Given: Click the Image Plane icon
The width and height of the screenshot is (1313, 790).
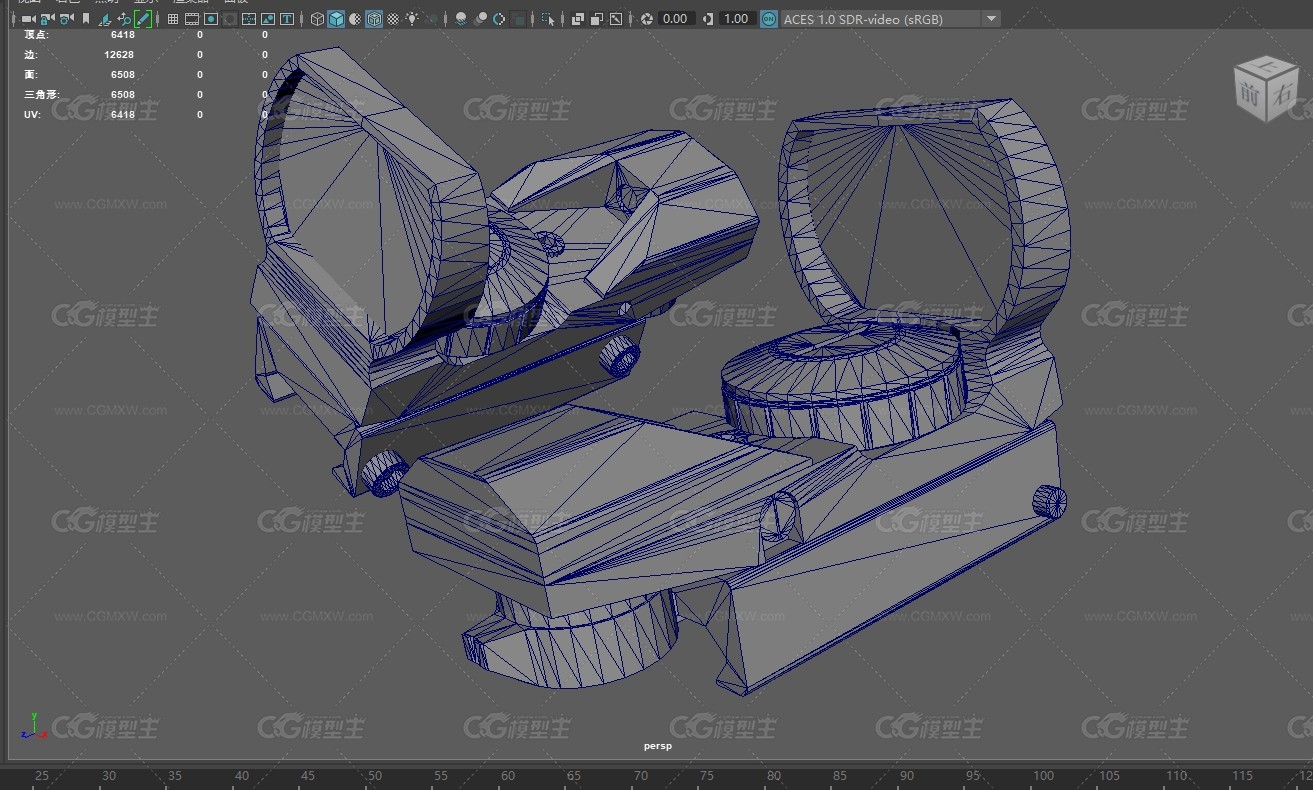Looking at the screenshot, I should point(105,19).
